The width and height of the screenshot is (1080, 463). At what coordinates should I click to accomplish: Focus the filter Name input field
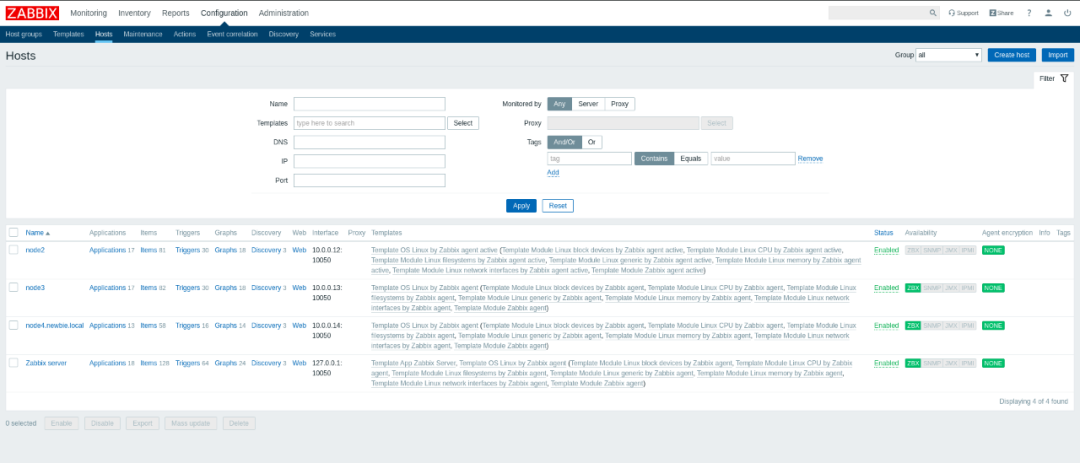tap(369, 104)
